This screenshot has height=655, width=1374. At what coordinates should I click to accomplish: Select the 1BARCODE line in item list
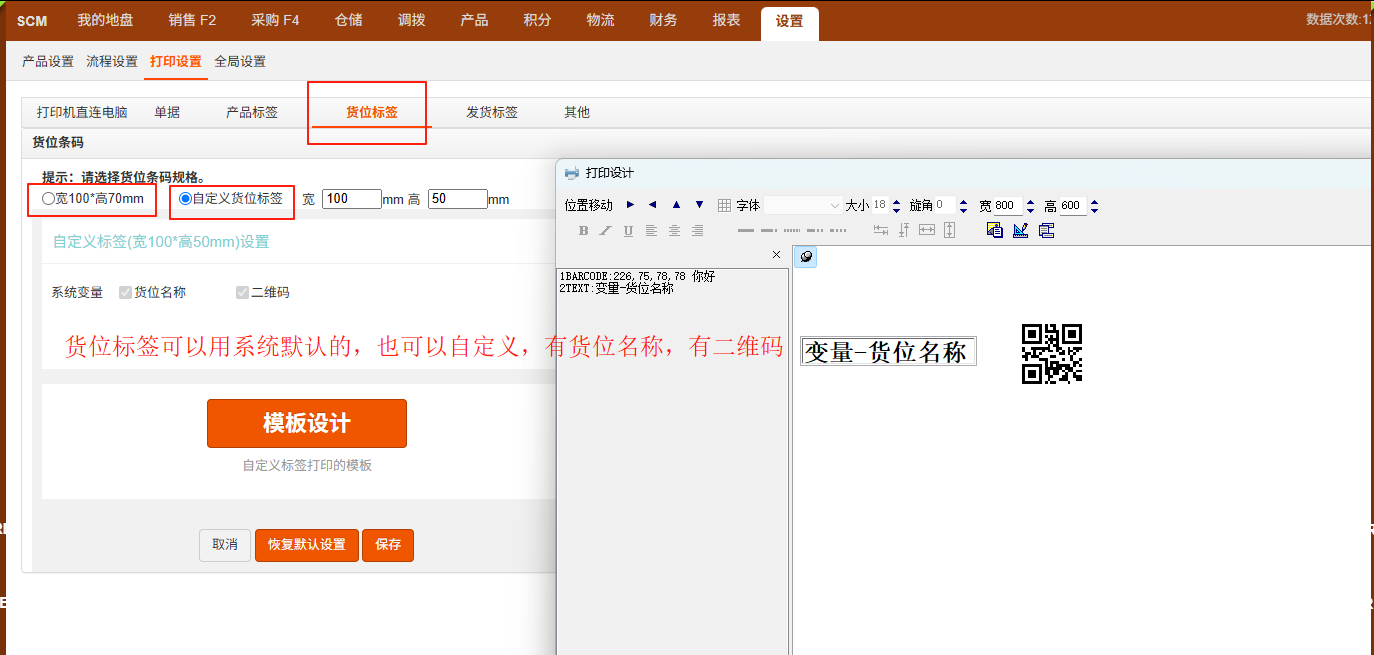pyautogui.click(x=637, y=276)
